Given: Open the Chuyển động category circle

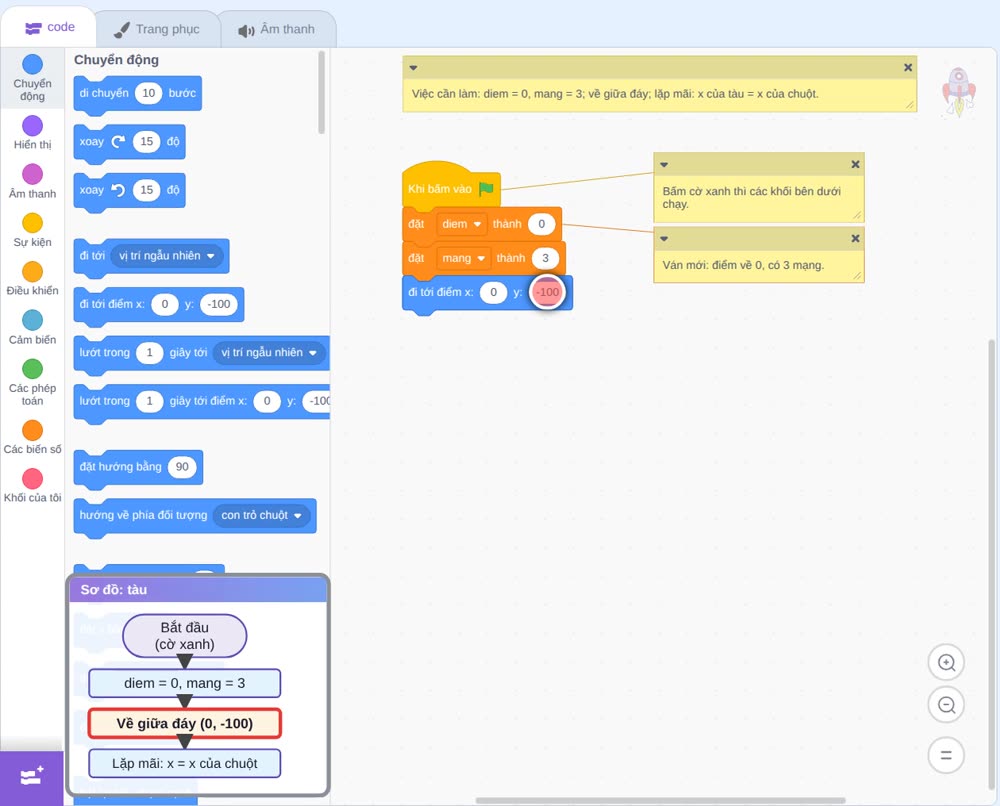Looking at the screenshot, I should click(x=33, y=64).
